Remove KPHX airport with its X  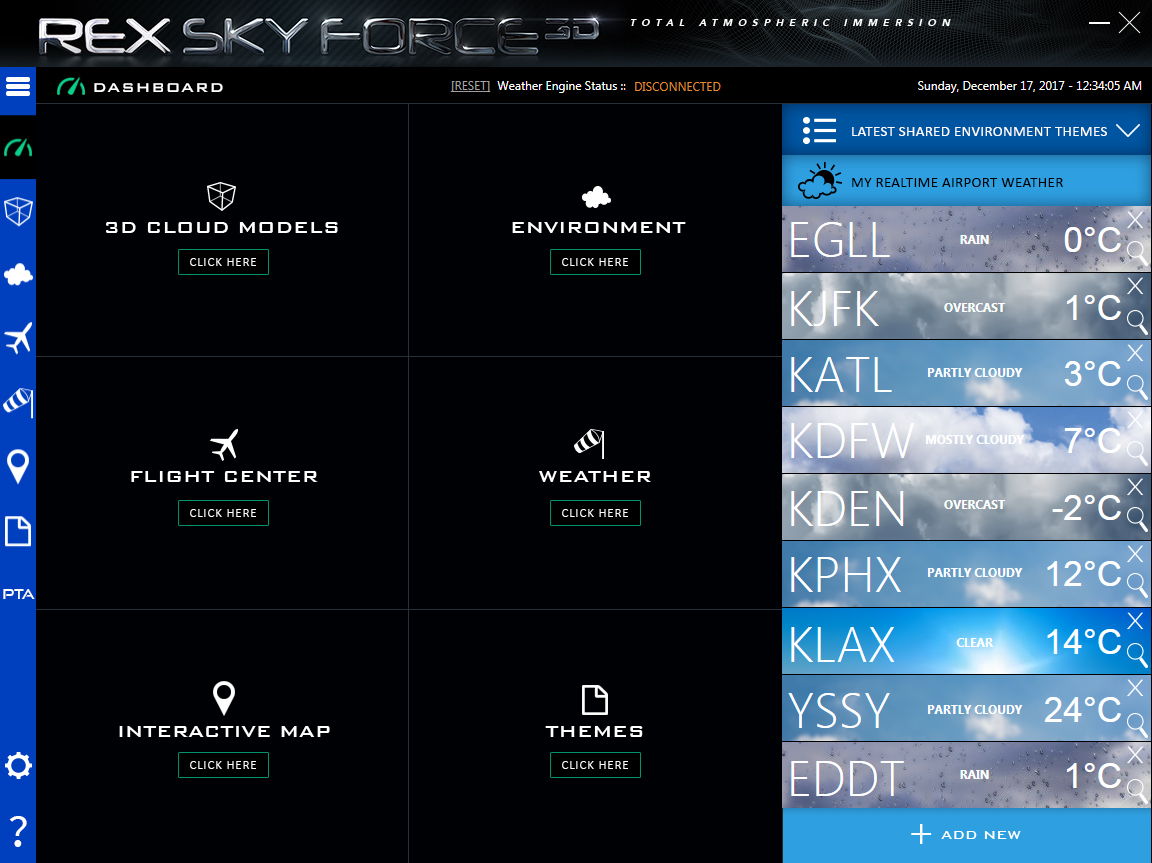(1135, 553)
